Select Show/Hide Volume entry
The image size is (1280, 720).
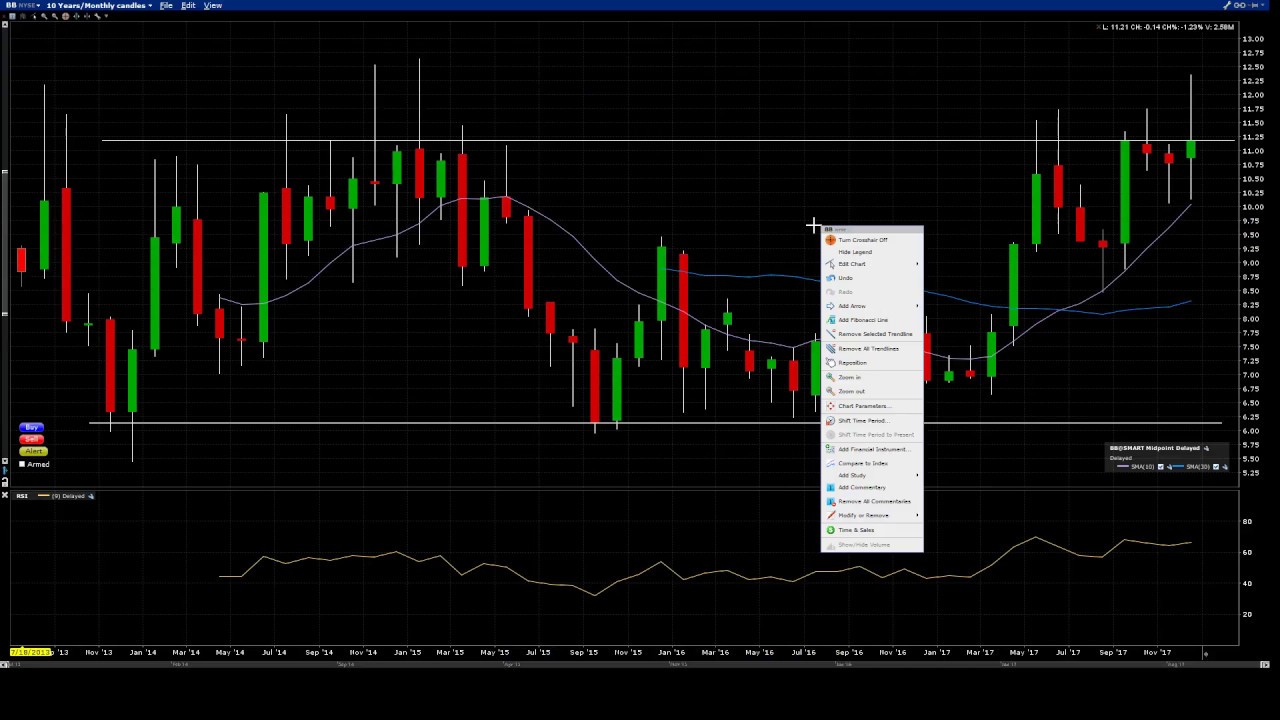(x=872, y=545)
